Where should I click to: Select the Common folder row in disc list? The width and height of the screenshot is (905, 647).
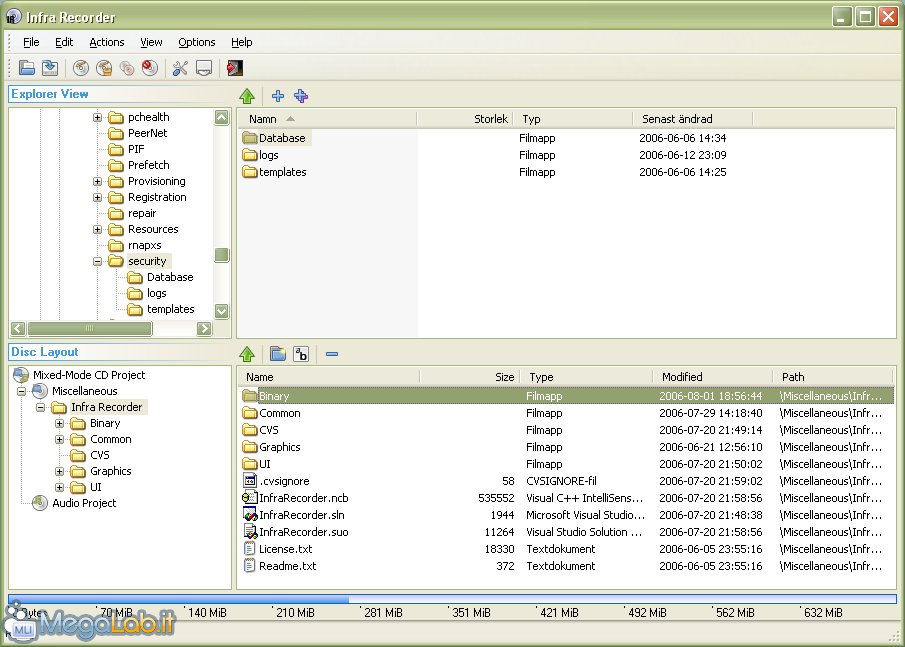(x=567, y=413)
